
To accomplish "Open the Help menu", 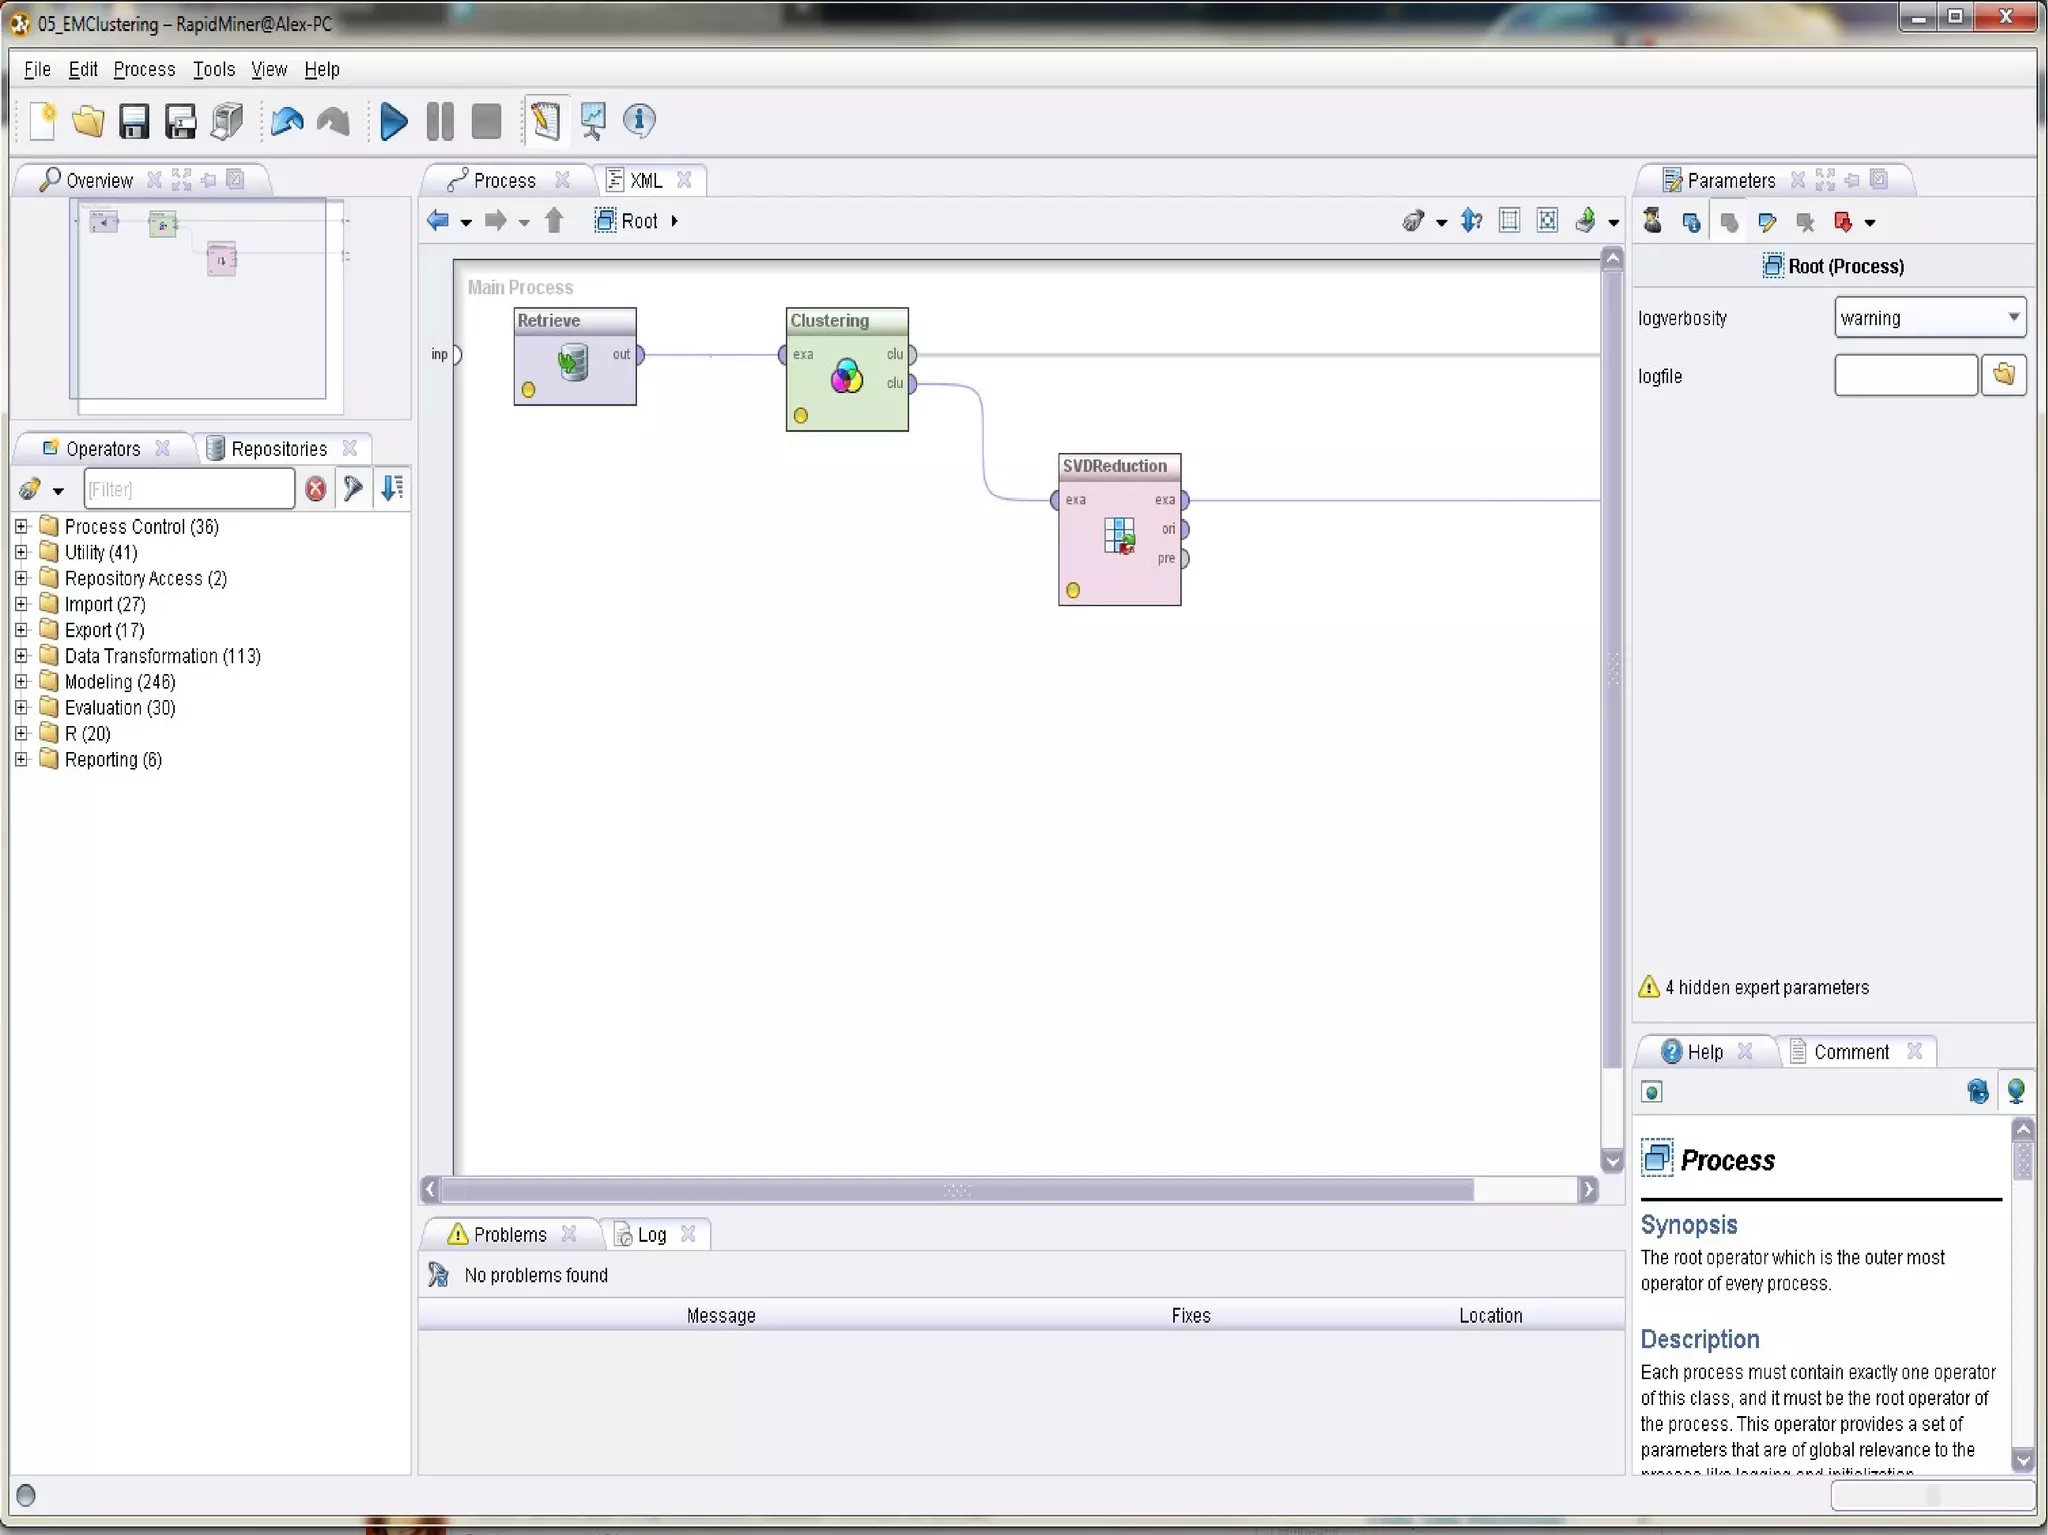I will pyautogui.click(x=322, y=69).
